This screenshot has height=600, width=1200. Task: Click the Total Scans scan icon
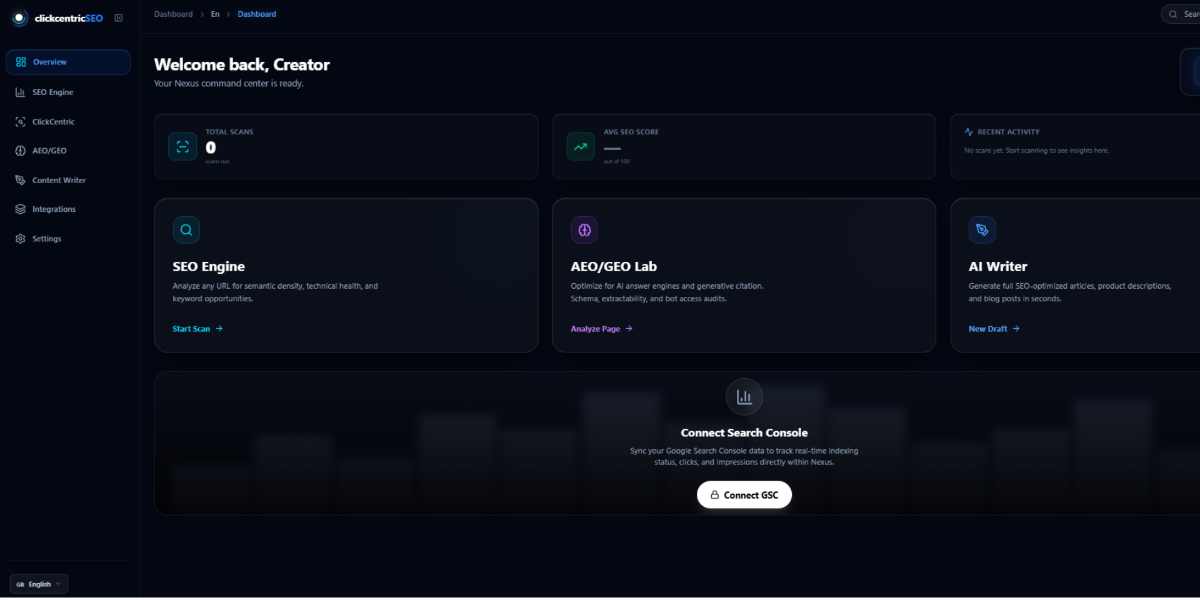(182, 147)
